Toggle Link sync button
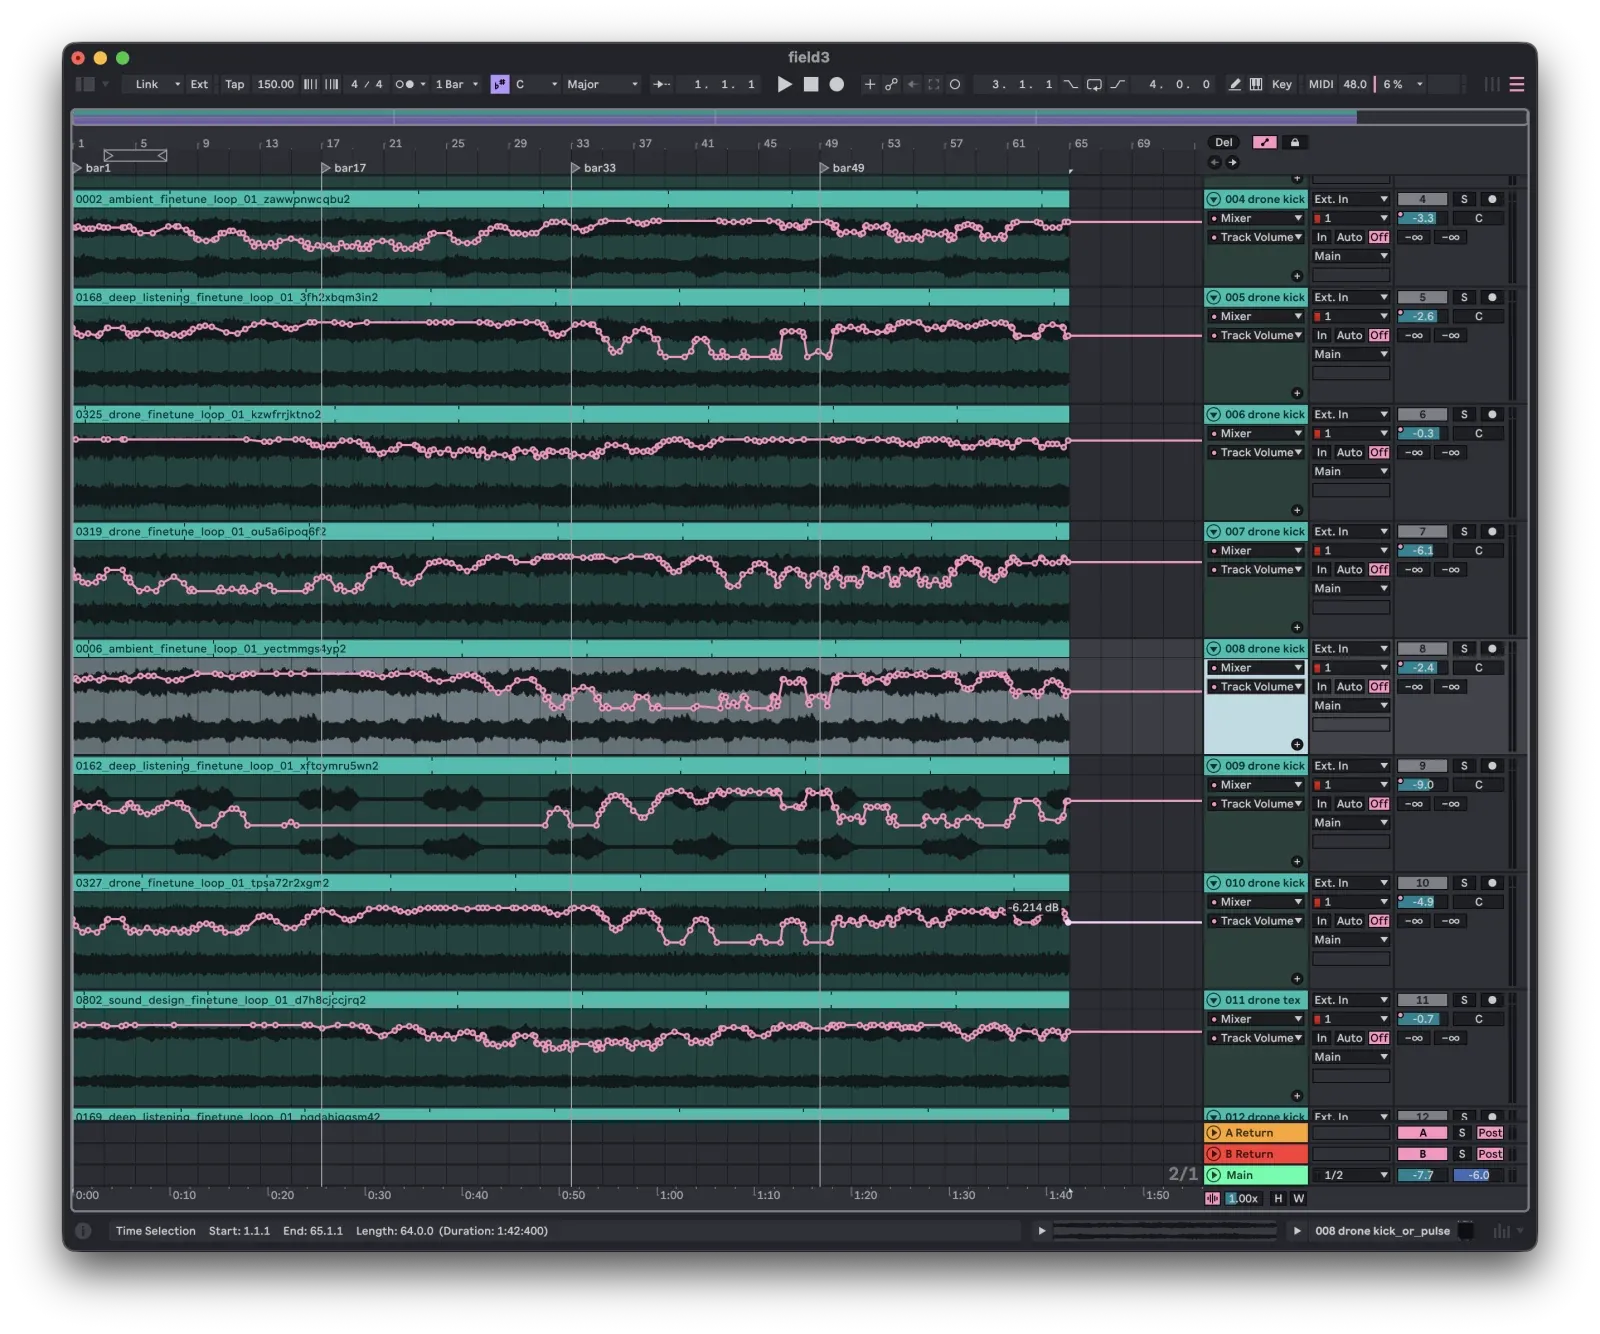 click(147, 84)
